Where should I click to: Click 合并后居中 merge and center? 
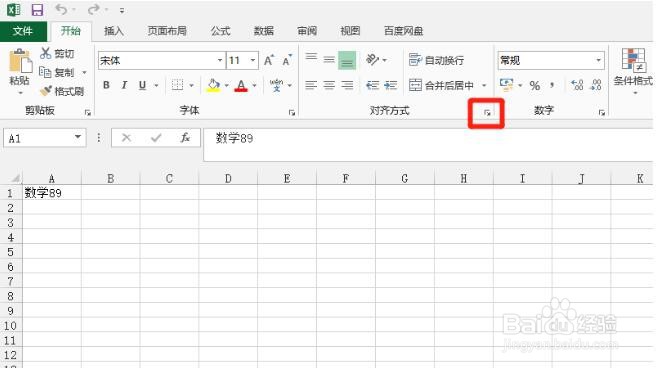(x=441, y=85)
